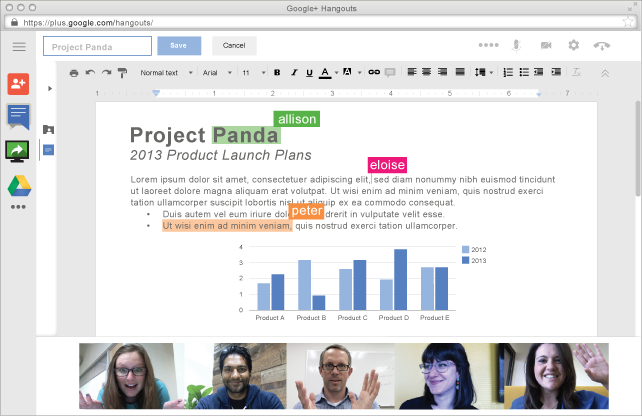Click the Cancel button

click(x=234, y=46)
